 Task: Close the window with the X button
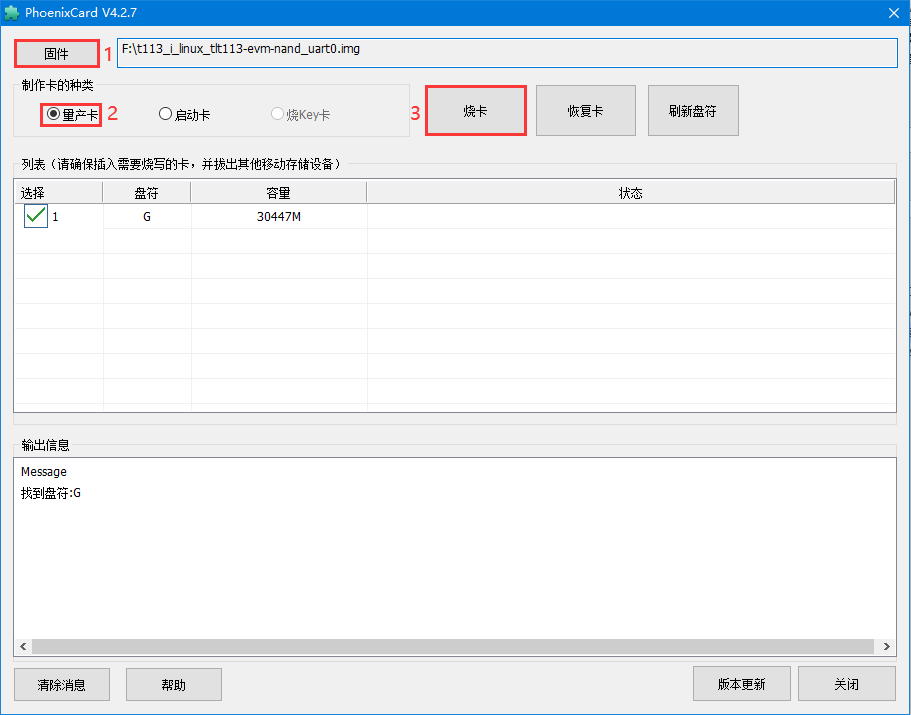click(x=894, y=13)
